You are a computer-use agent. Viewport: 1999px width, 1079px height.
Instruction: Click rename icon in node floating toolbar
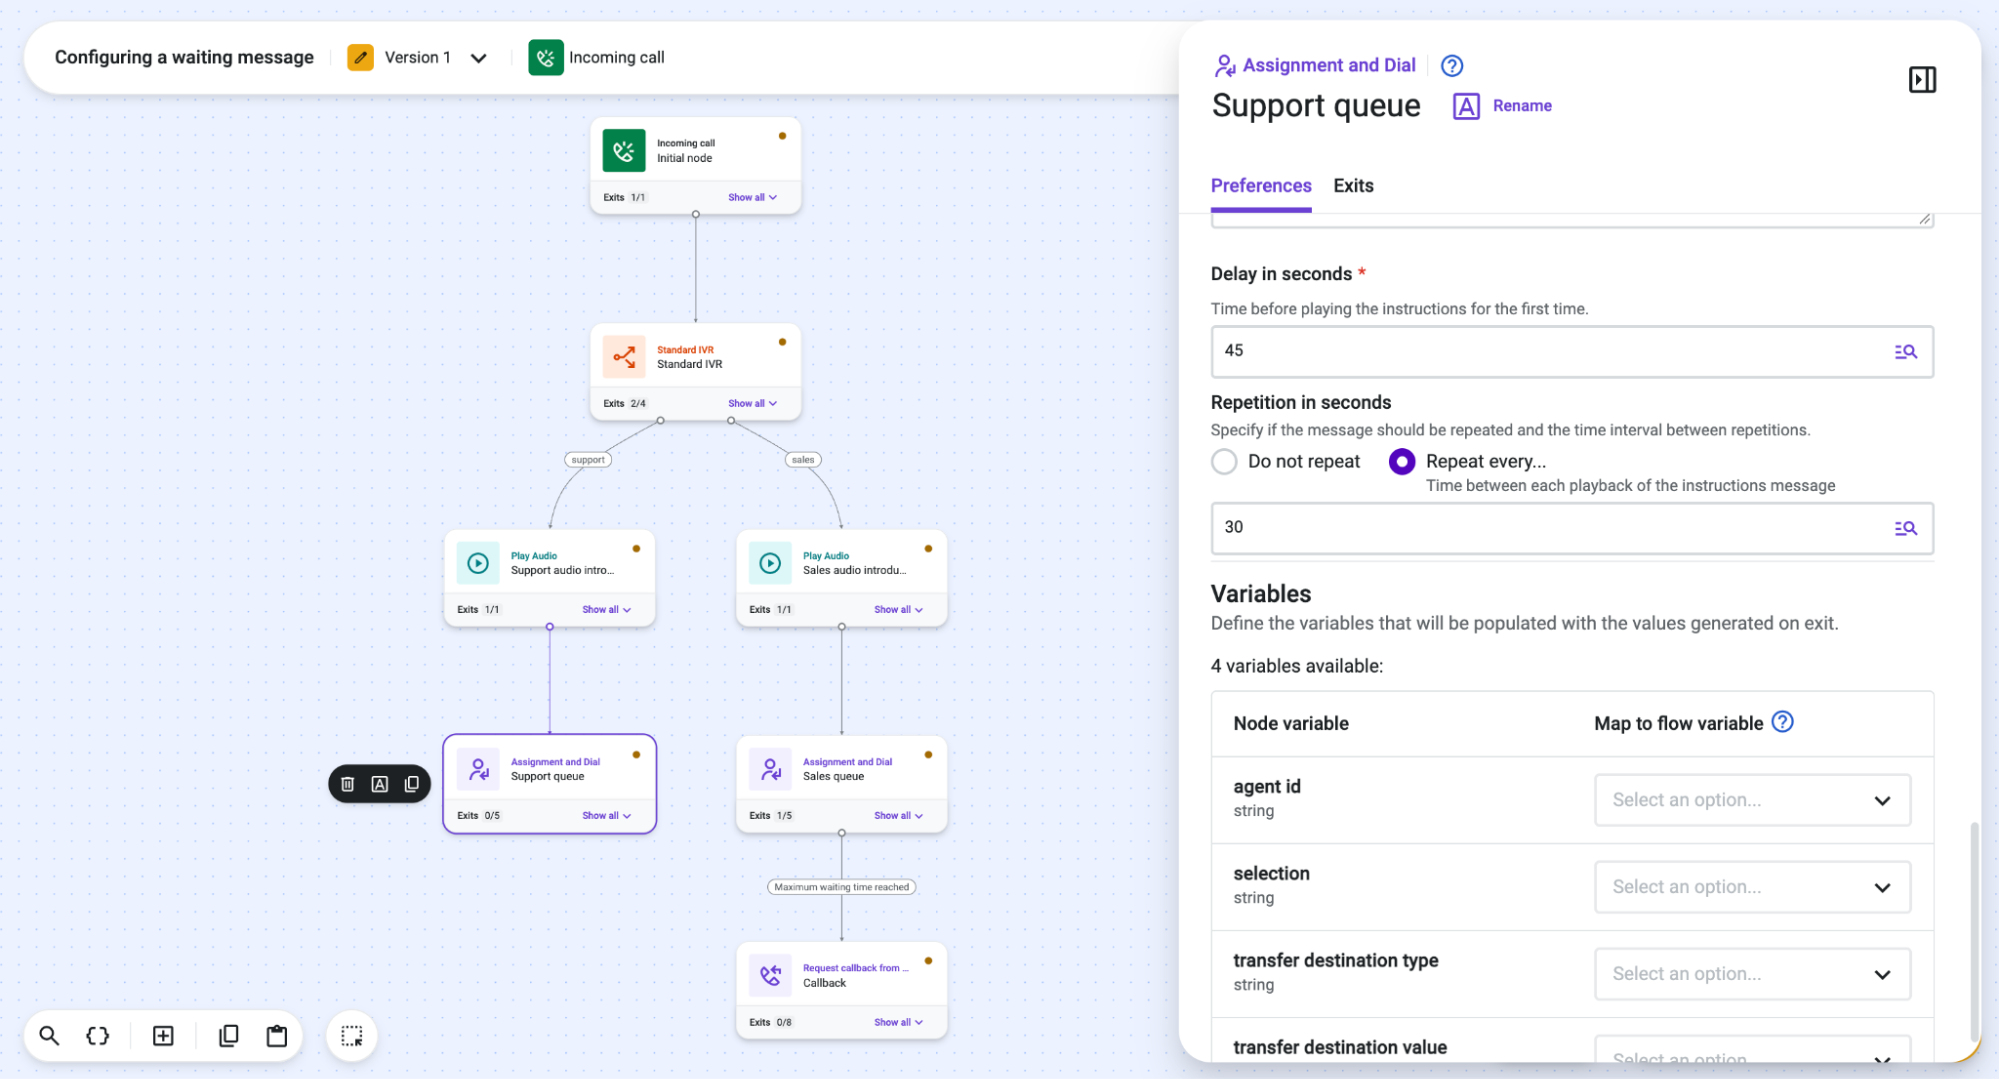[x=380, y=784]
